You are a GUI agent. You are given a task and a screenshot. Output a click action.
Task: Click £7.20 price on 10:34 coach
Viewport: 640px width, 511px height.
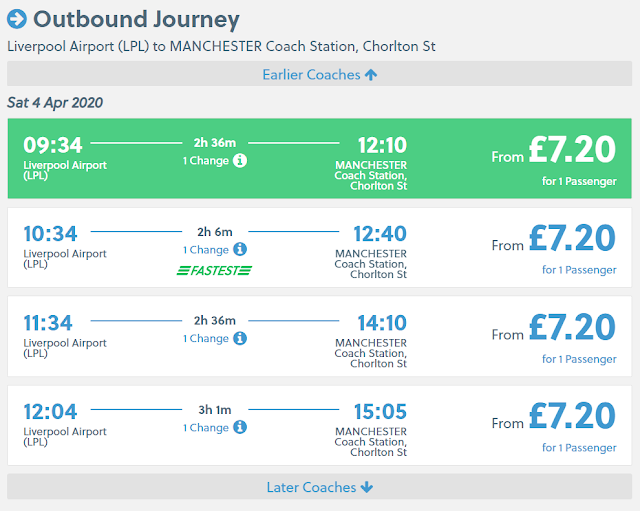(x=571, y=238)
